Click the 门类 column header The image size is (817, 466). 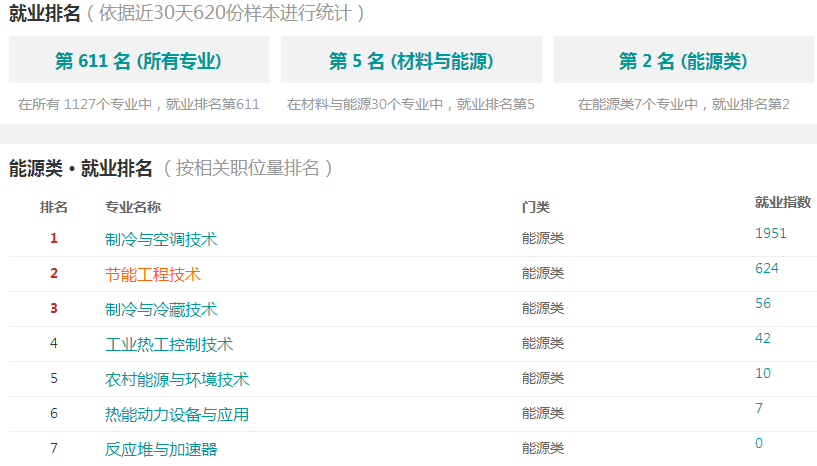(536, 207)
